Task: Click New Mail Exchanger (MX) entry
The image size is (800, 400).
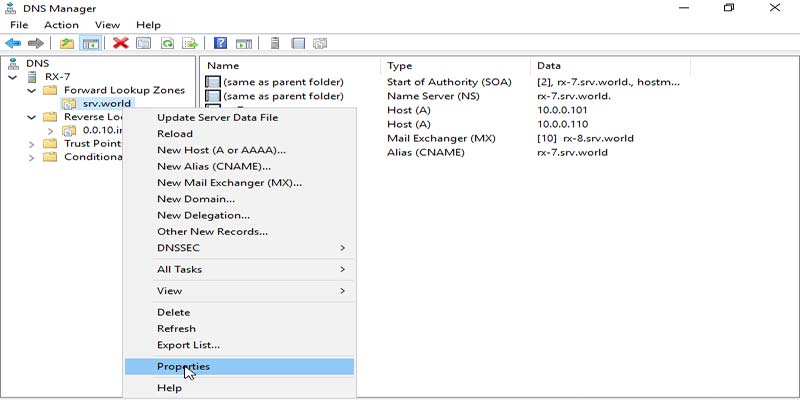Action: coord(229,183)
